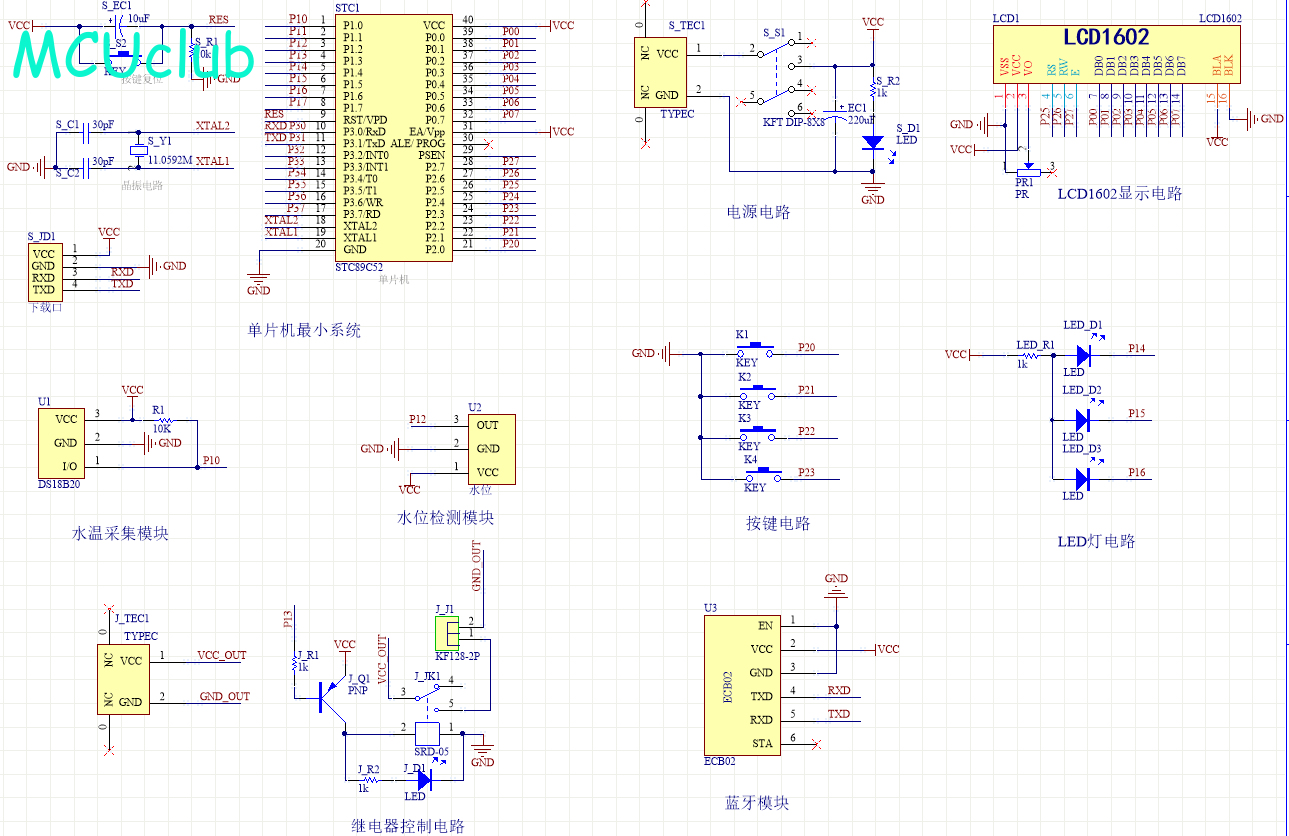1289x836 pixels.
Task: Click the 'EA/Vpp' pin name
Action: (x=427, y=131)
